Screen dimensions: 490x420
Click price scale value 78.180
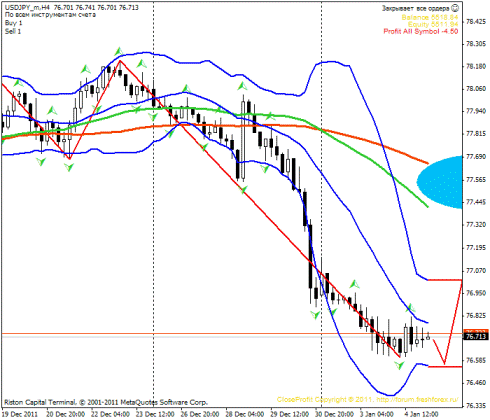point(476,67)
